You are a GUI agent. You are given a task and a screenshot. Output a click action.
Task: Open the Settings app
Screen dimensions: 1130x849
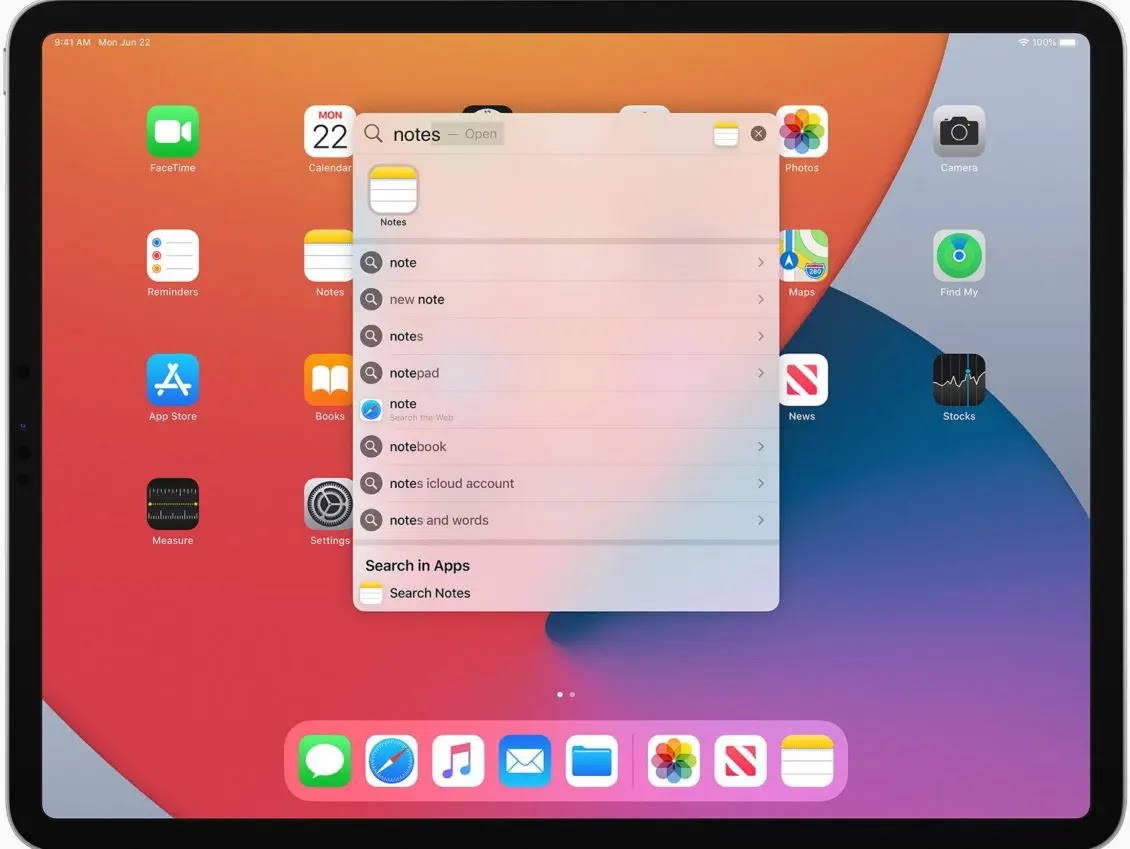tap(329, 504)
